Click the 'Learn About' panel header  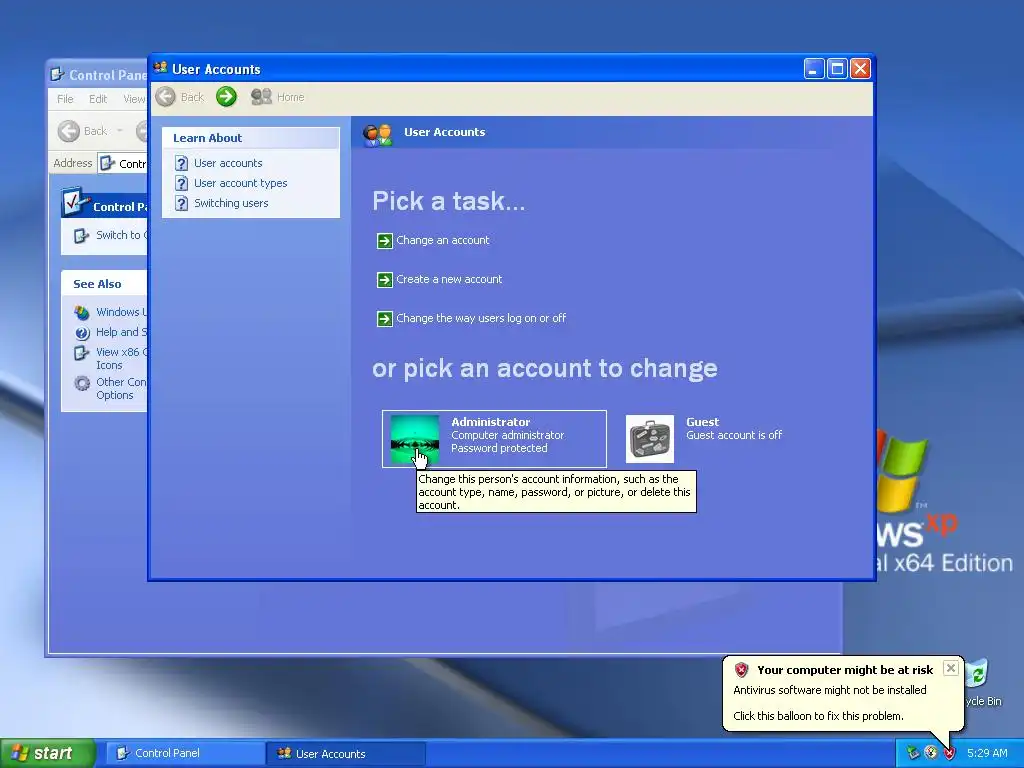pos(251,138)
